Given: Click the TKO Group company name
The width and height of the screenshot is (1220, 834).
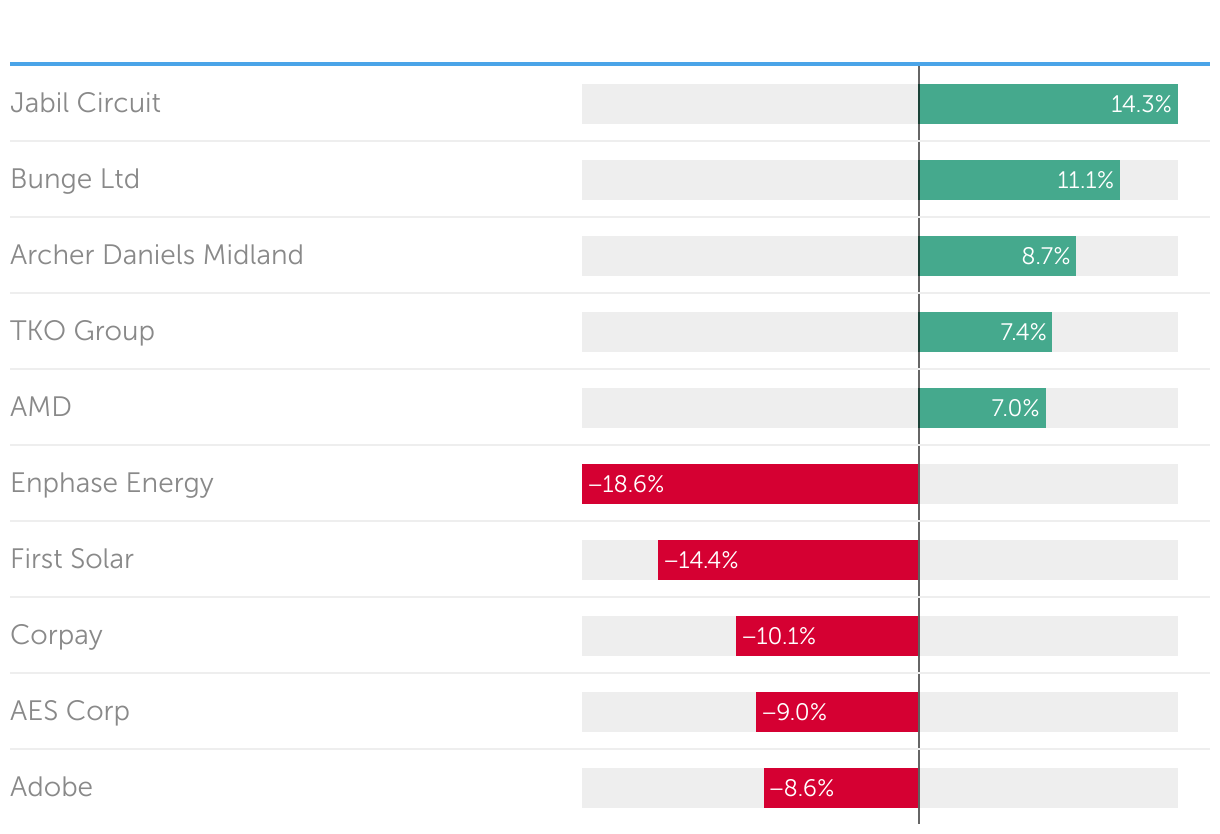Looking at the screenshot, I should click(83, 331).
